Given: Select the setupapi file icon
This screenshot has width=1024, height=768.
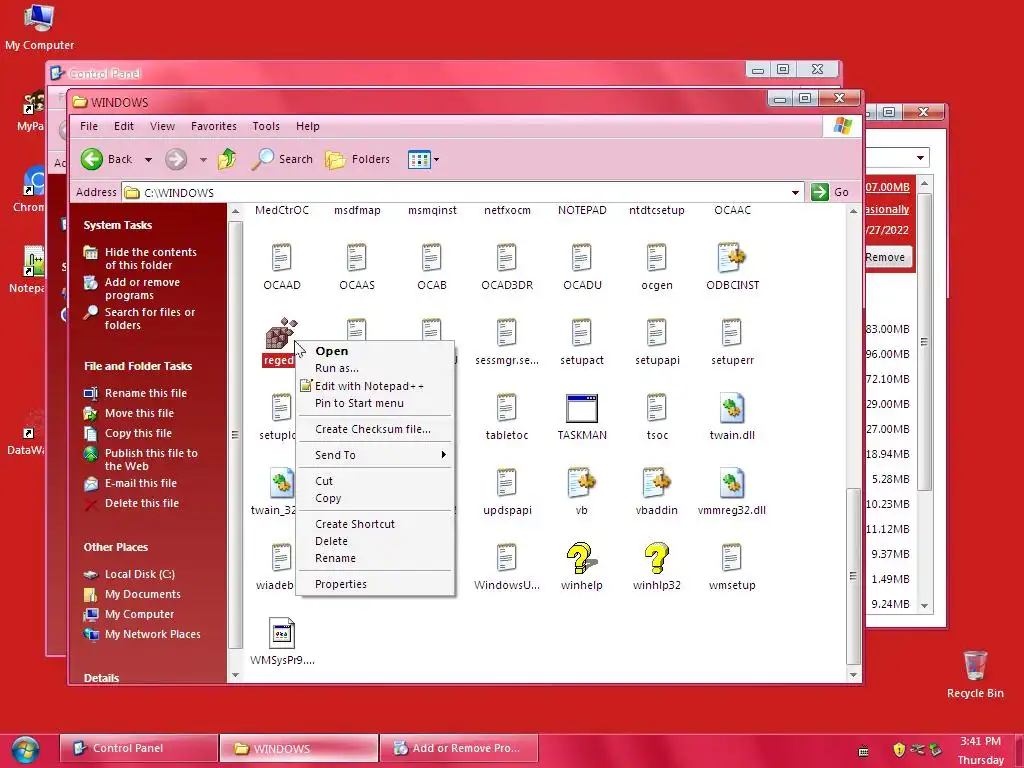Looking at the screenshot, I should [657, 333].
